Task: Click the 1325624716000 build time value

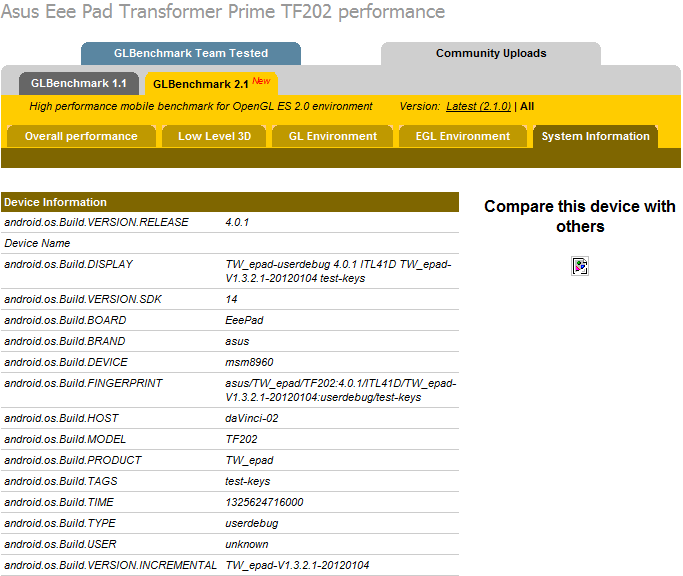Action: (x=264, y=502)
